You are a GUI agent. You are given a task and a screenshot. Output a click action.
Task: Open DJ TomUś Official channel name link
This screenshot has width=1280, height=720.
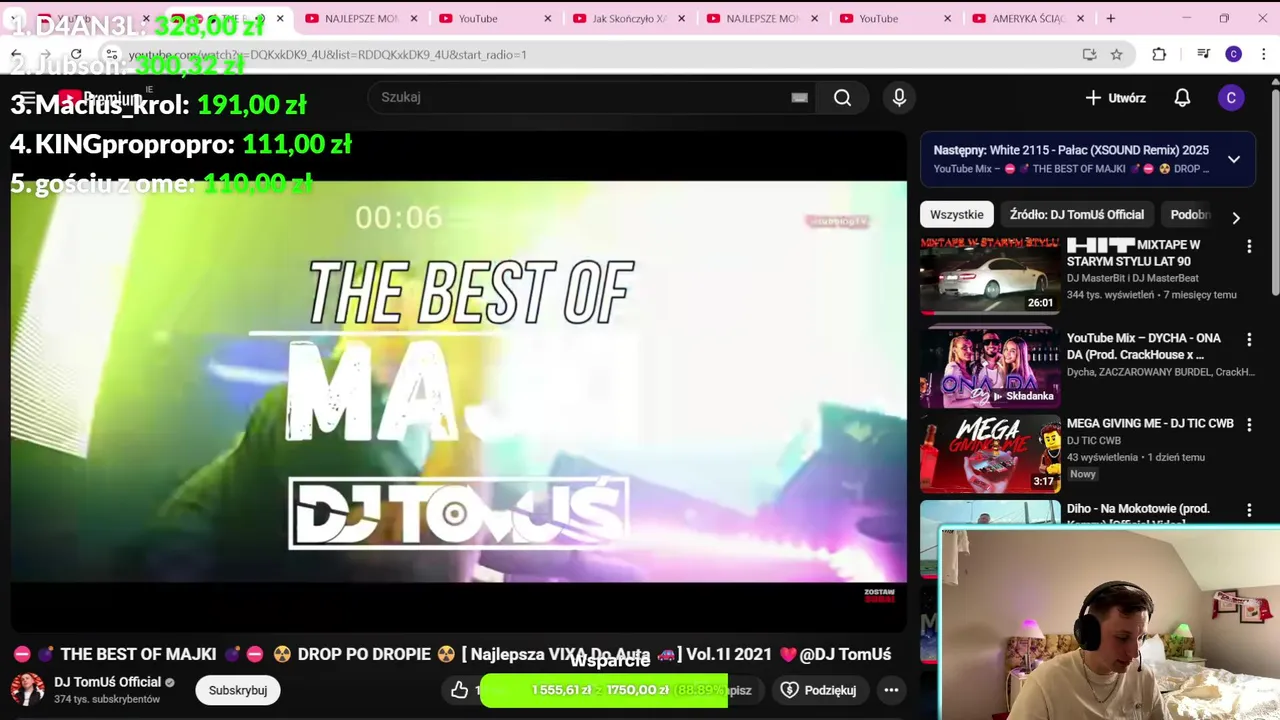(x=108, y=682)
